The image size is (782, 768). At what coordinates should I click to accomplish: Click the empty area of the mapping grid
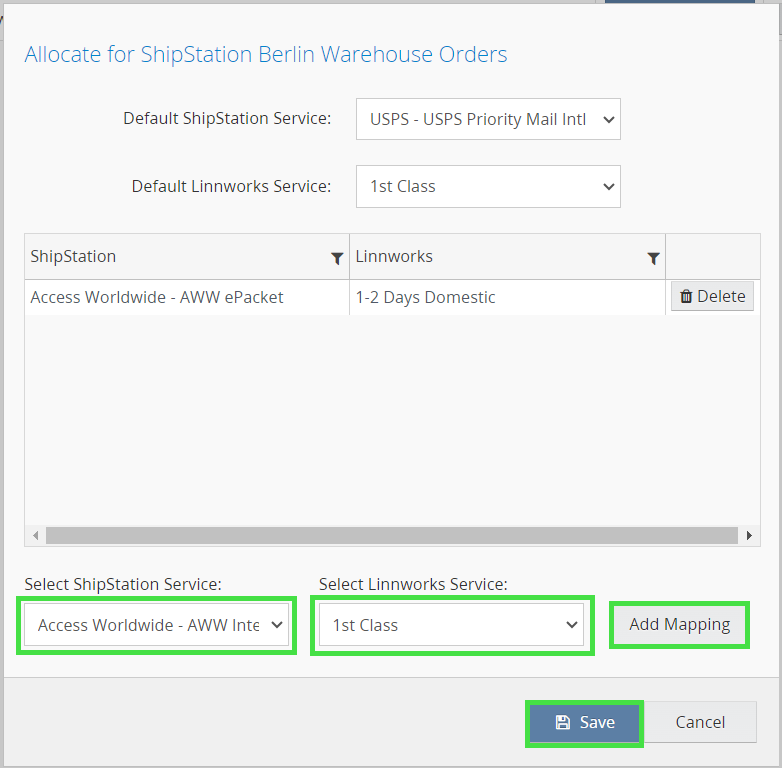pyautogui.click(x=392, y=420)
